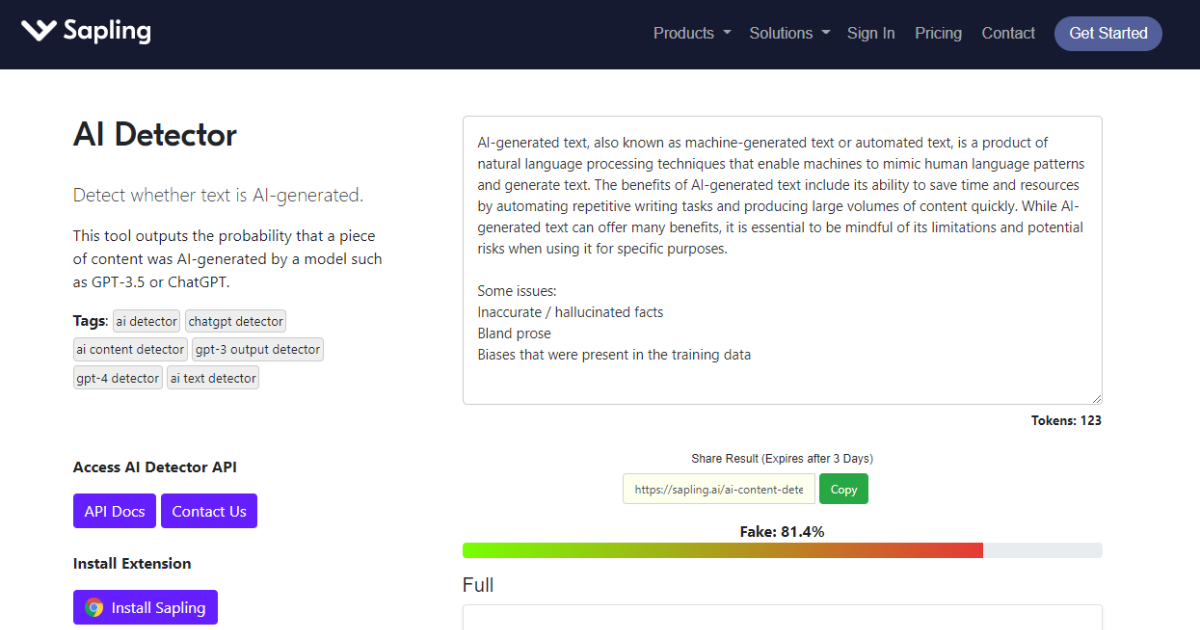
Task: Click the Copy button for share link
Action: pos(843,489)
